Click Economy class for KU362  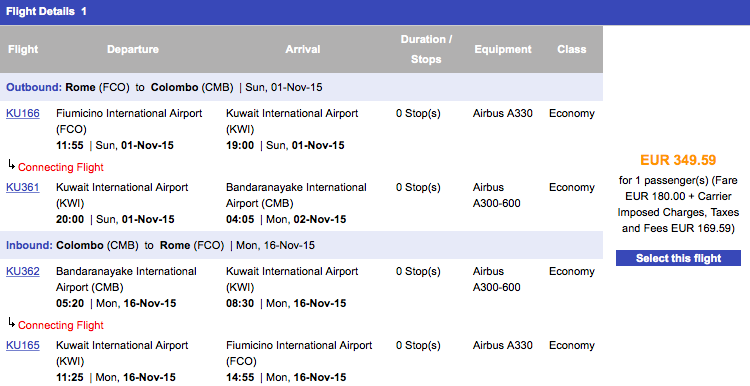572,271
